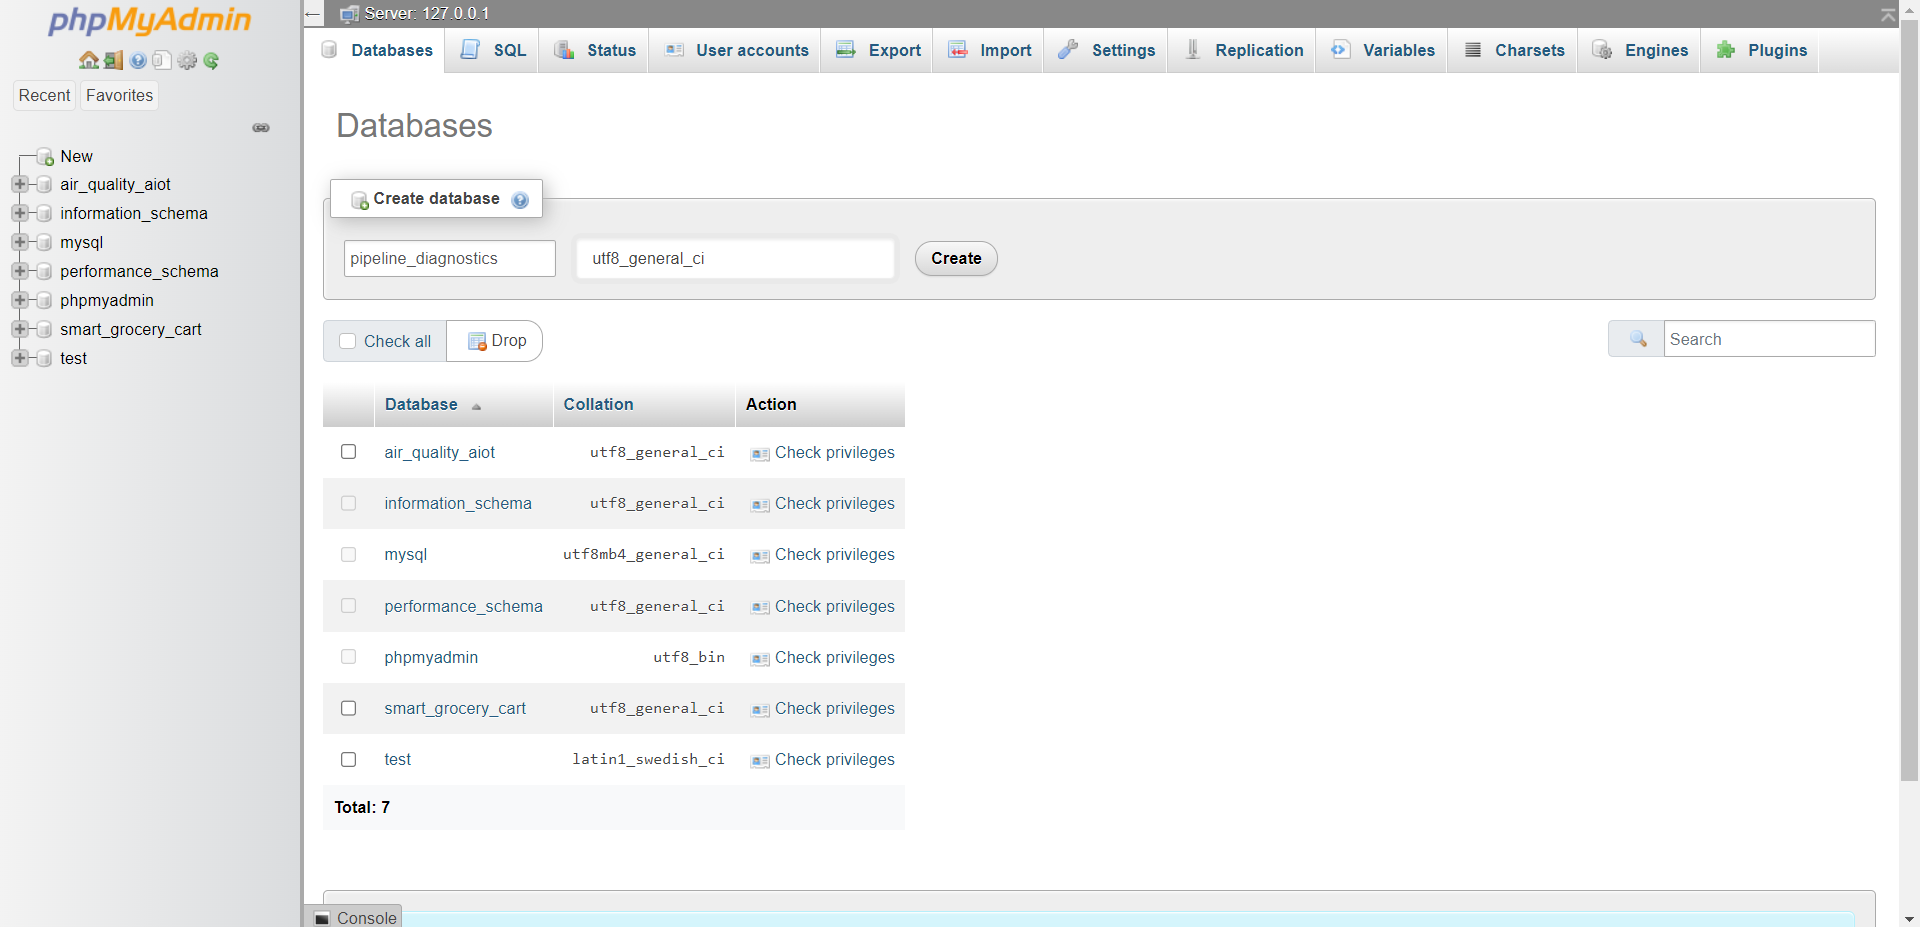Viewport: 1920px width, 927px height.
Task: Click the ascending sort arrow on Database column
Action: pyautogui.click(x=477, y=406)
